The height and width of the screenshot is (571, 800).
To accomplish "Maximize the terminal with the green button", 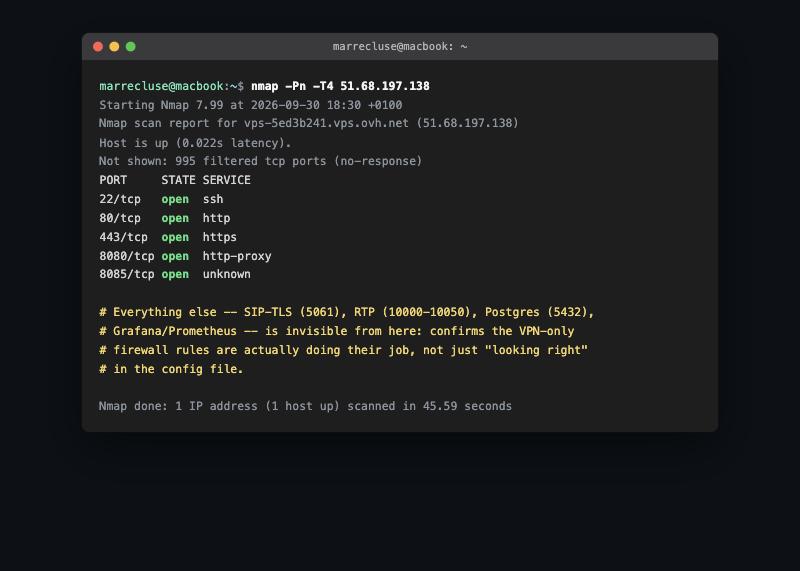I will [x=131, y=46].
